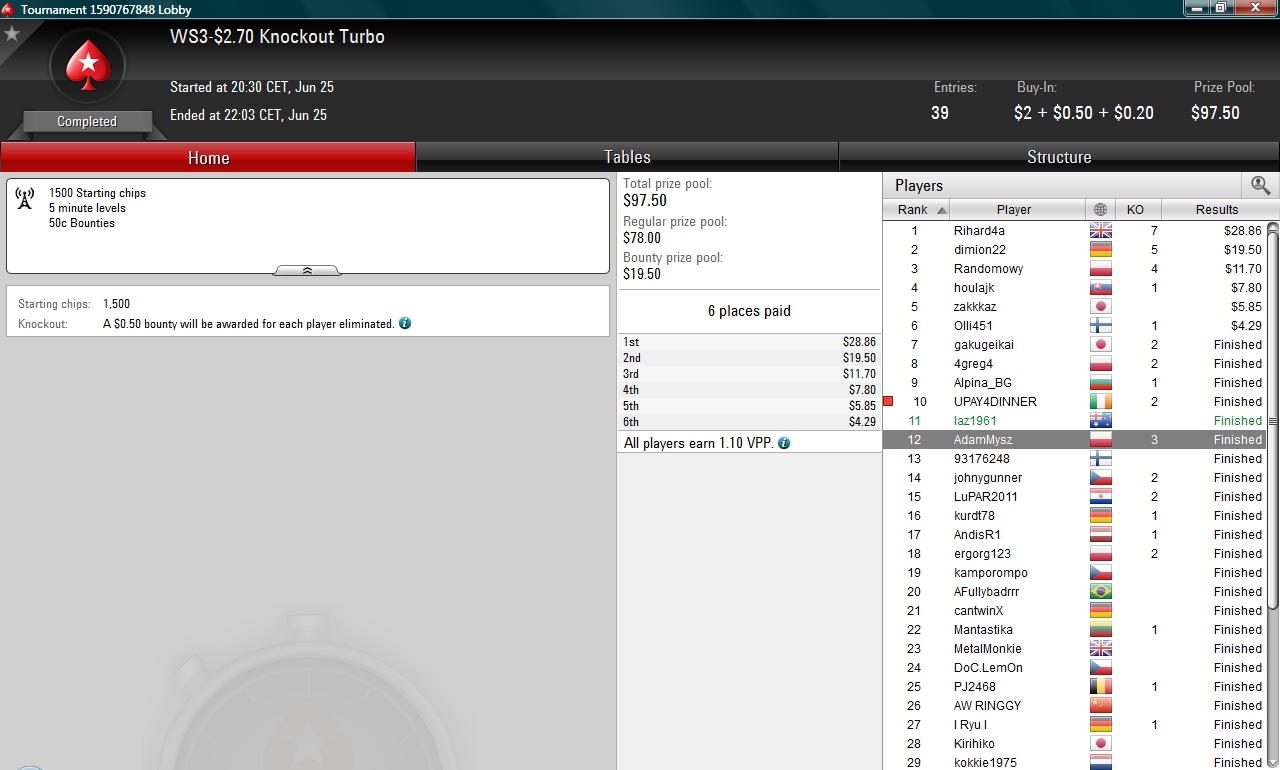
Task: Select the green laz1961 player name
Action: (975, 421)
